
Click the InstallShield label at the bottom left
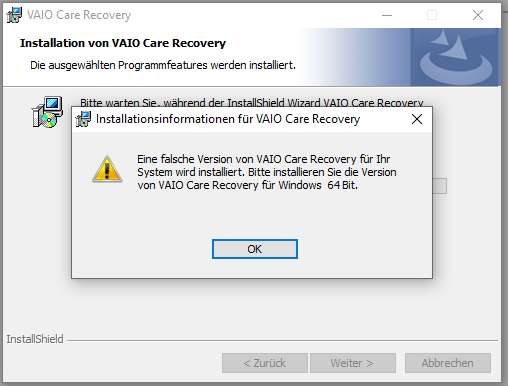pyautogui.click(x=35, y=339)
